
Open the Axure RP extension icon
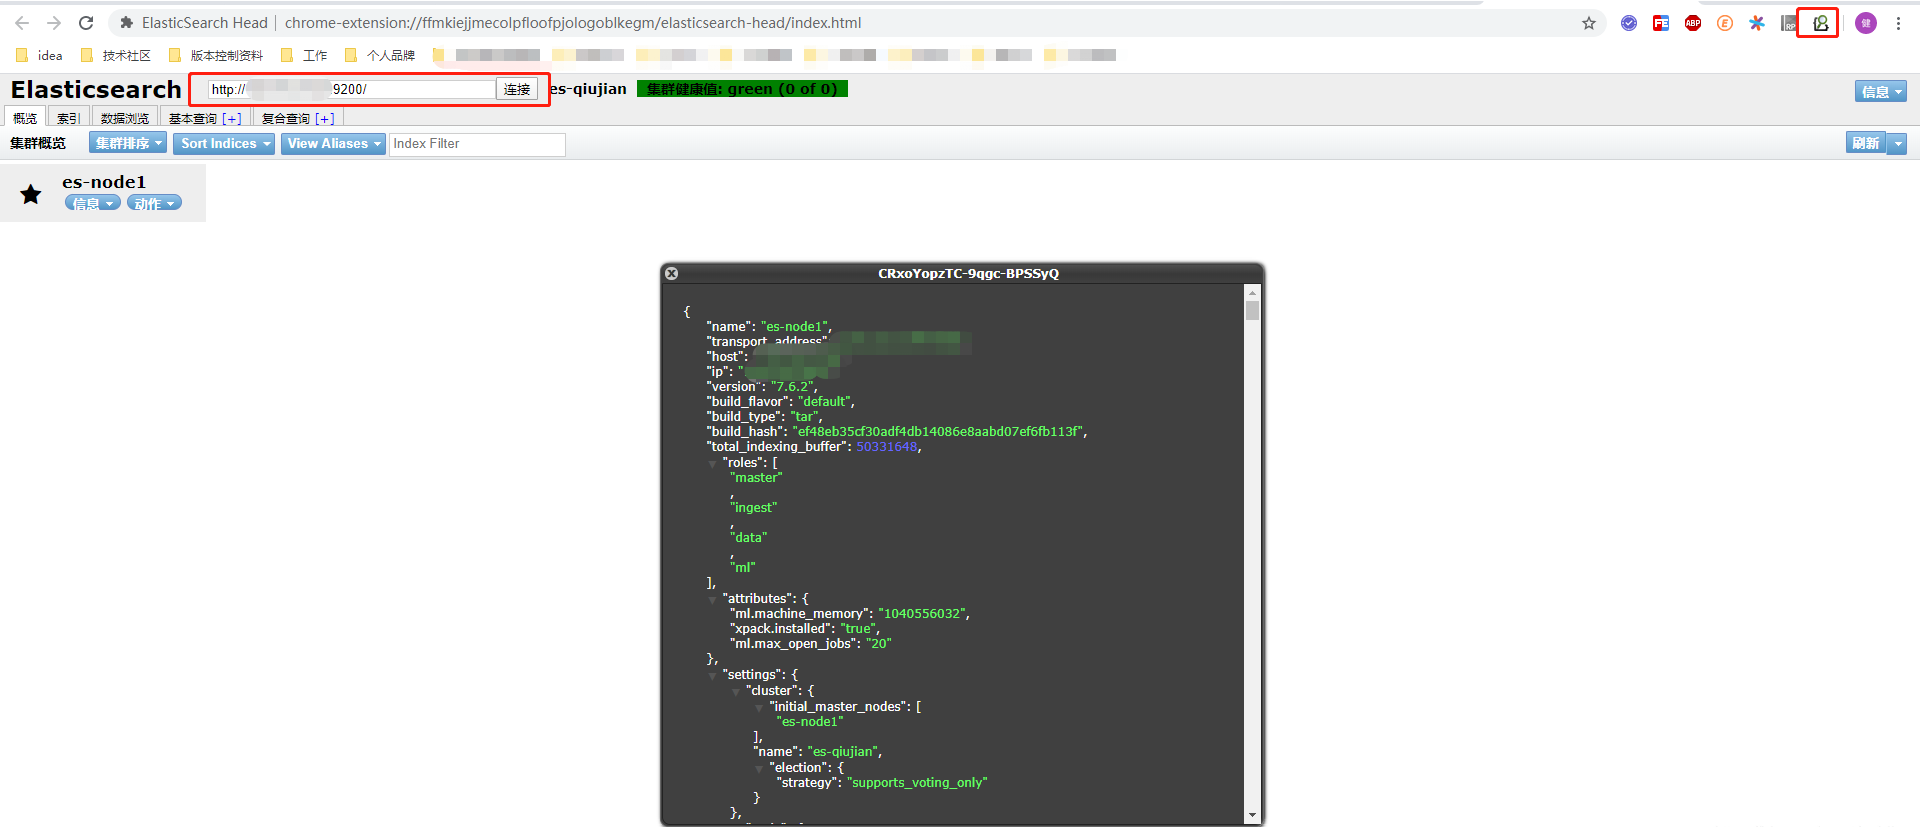click(1789, 23)
